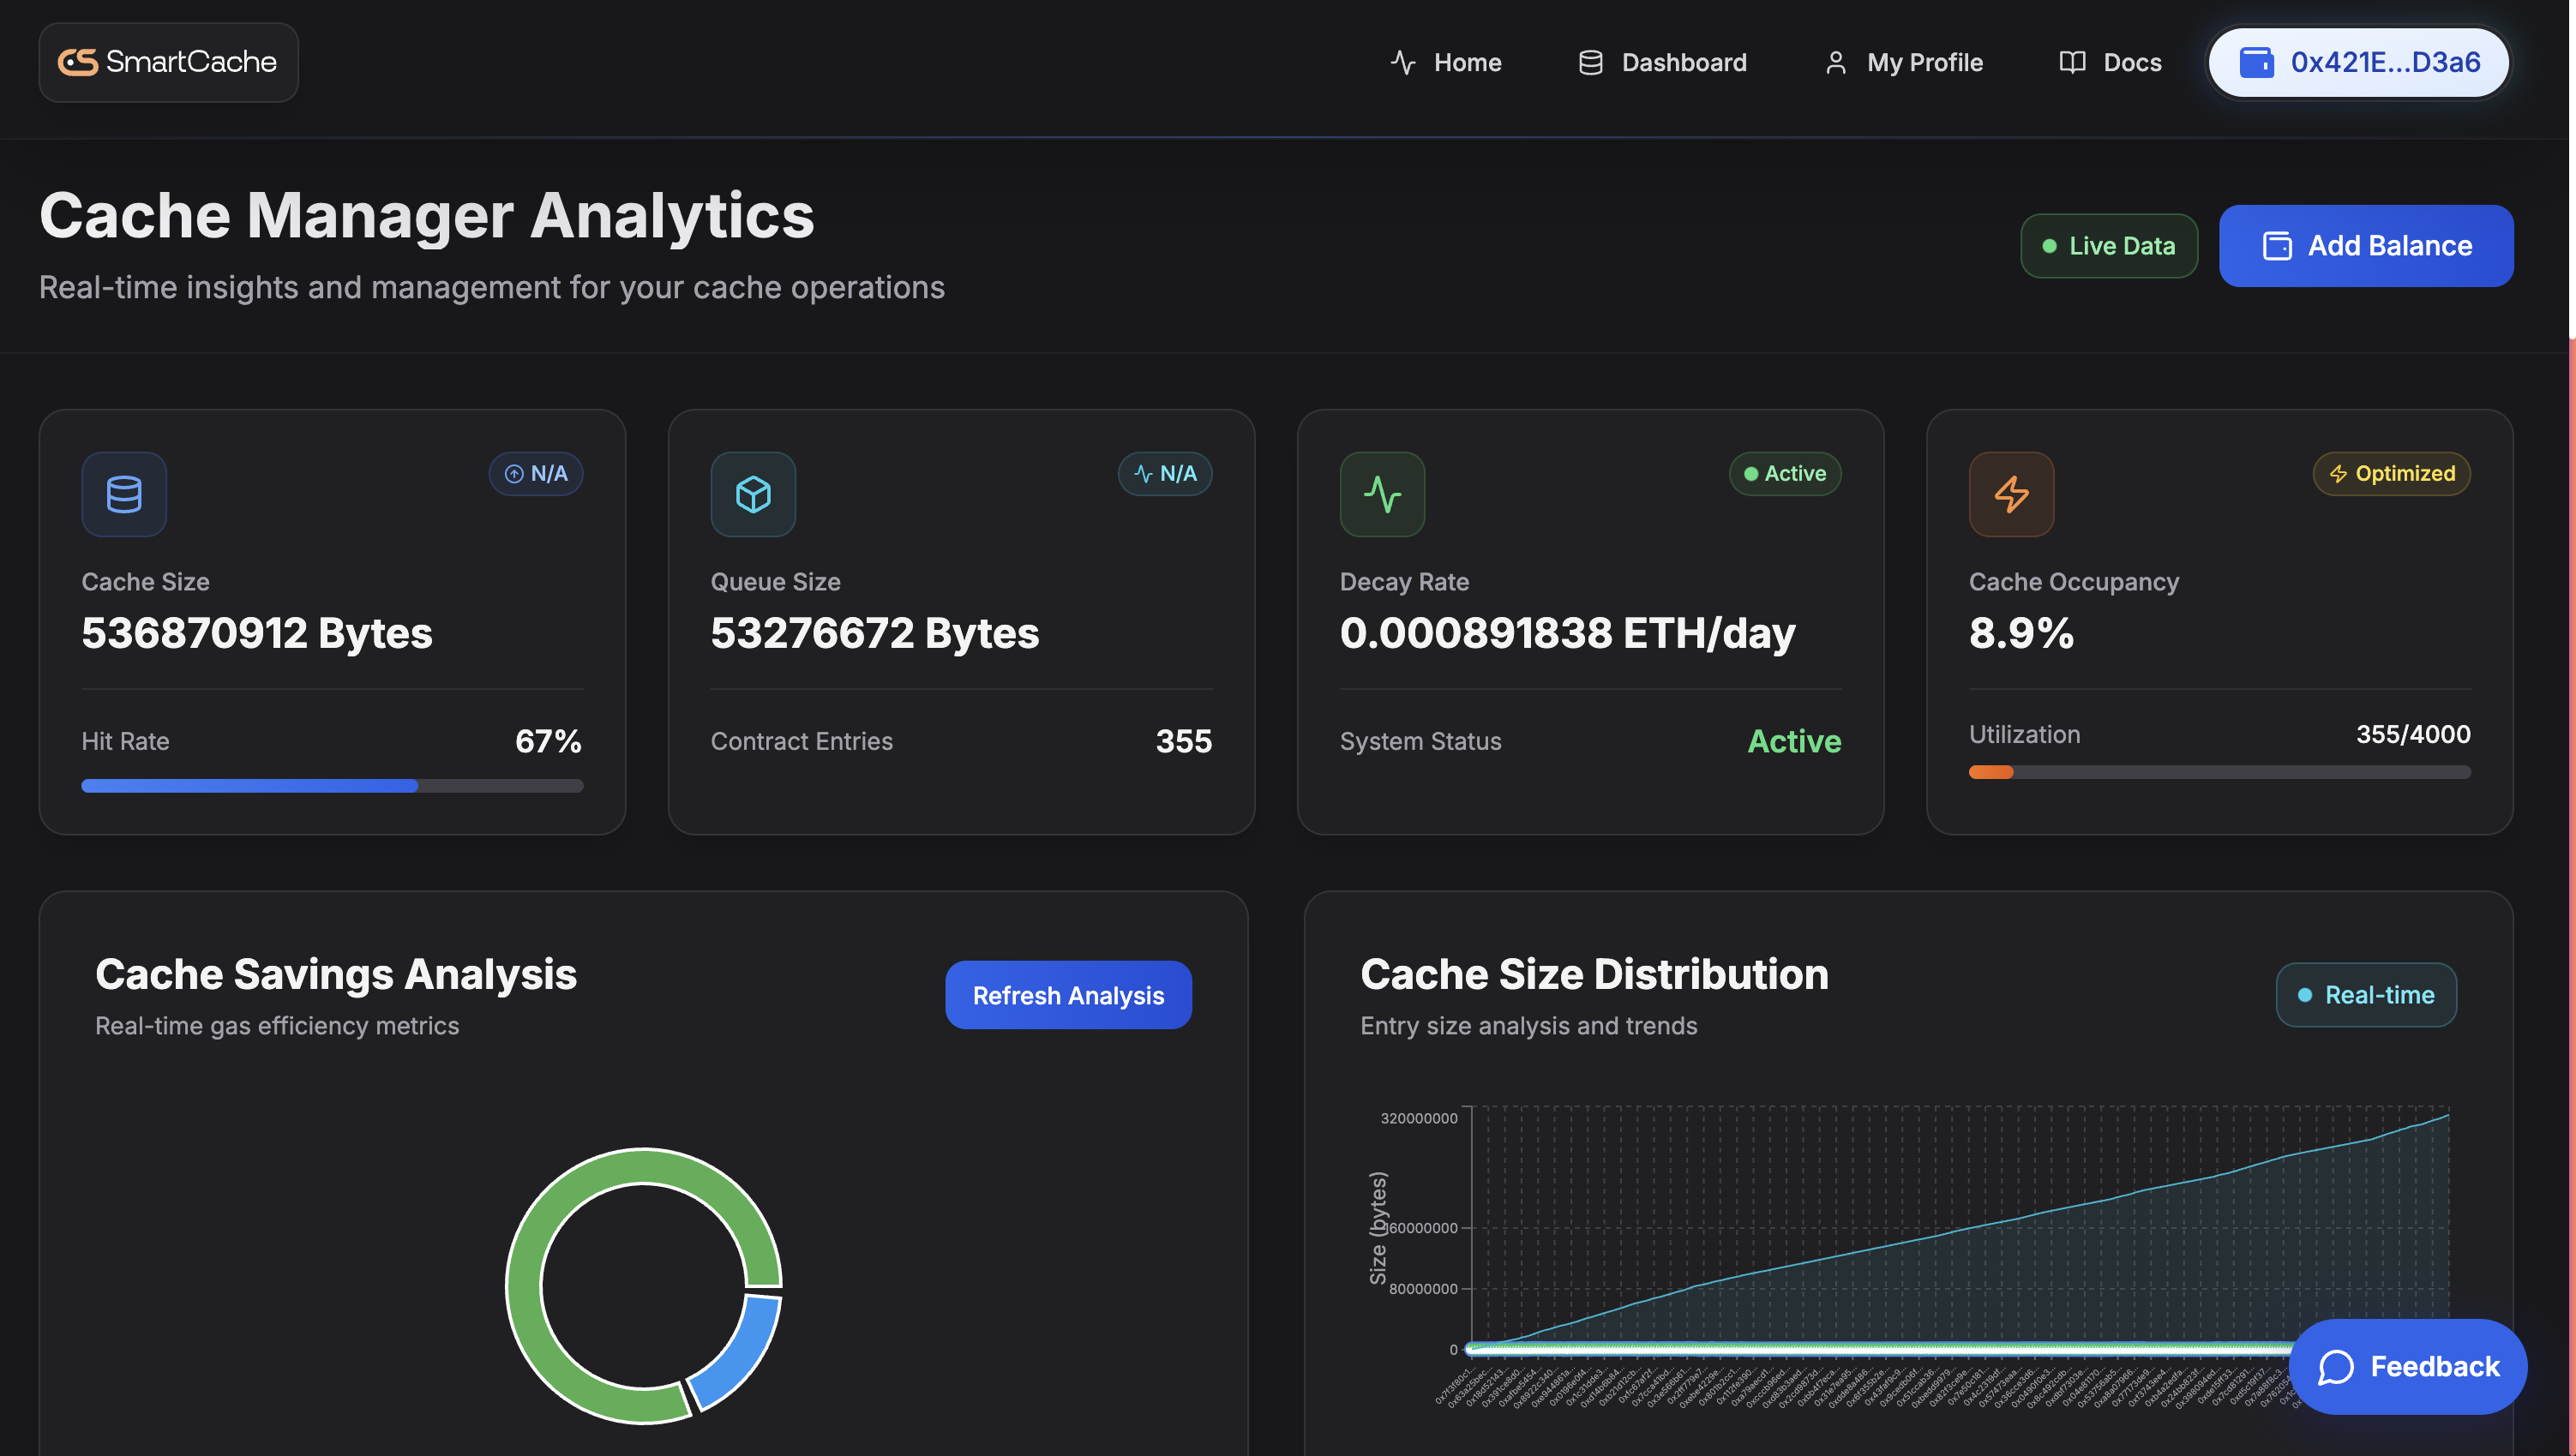Screen dimensions: 2576x1456
Task: Click the Cache Size database icon
Action: coord(124,494)
